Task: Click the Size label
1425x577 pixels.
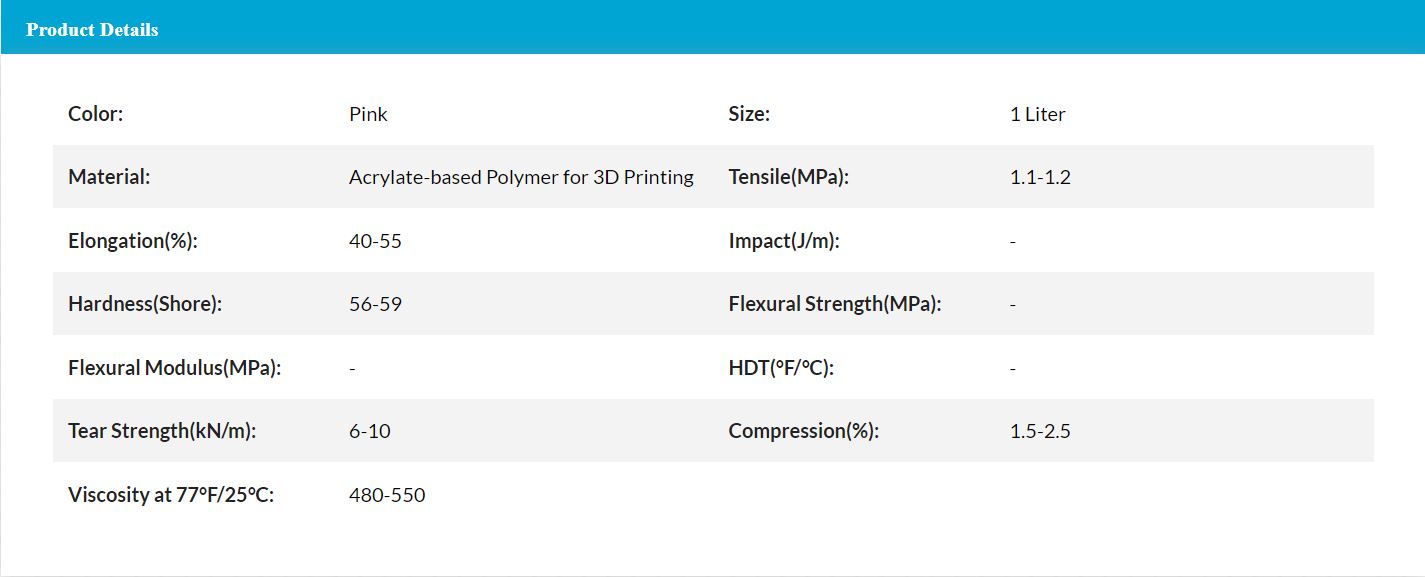Action: (749, 114)
